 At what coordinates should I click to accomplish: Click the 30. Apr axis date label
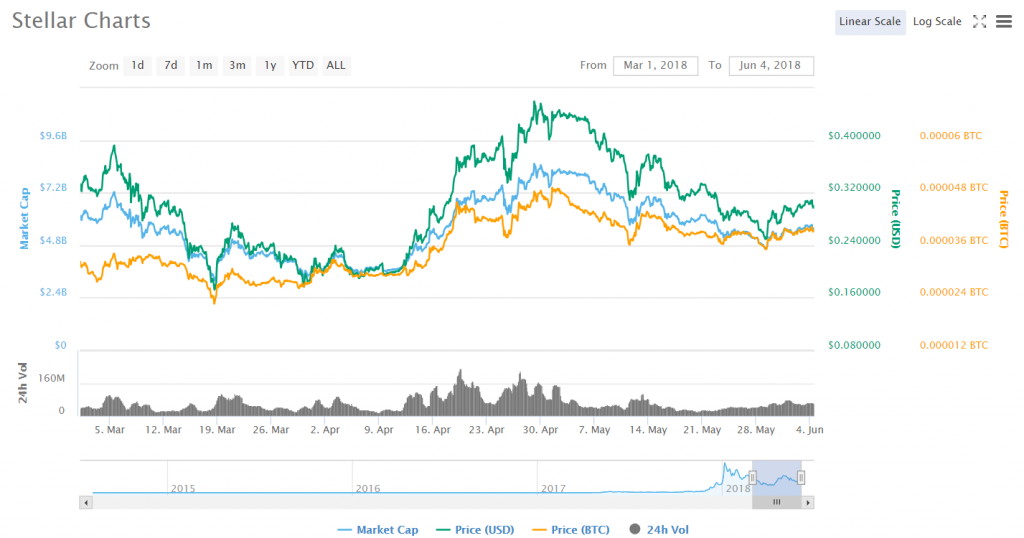[x=540, y=430]
